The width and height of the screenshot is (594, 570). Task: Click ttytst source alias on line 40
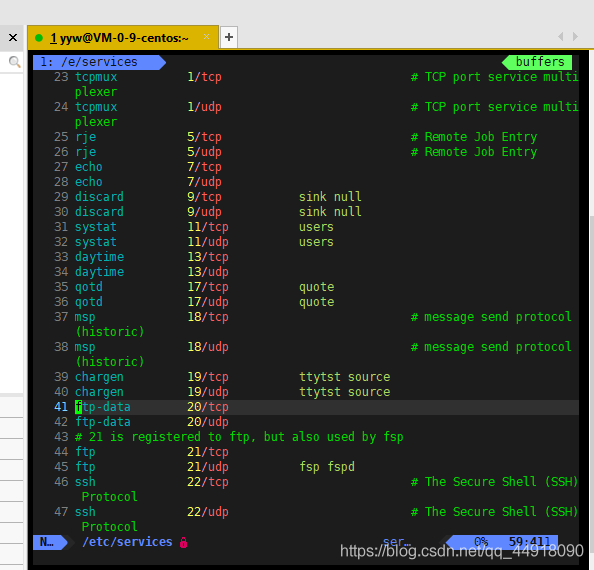click(344, 392)
